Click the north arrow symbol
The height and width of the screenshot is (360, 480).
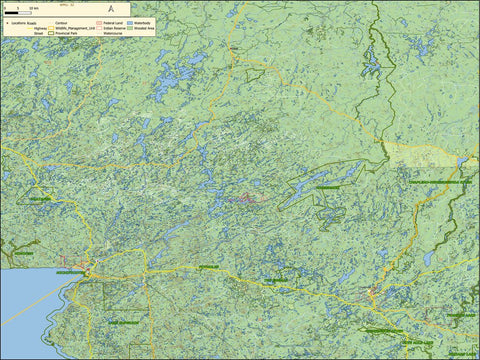point(111,9)
